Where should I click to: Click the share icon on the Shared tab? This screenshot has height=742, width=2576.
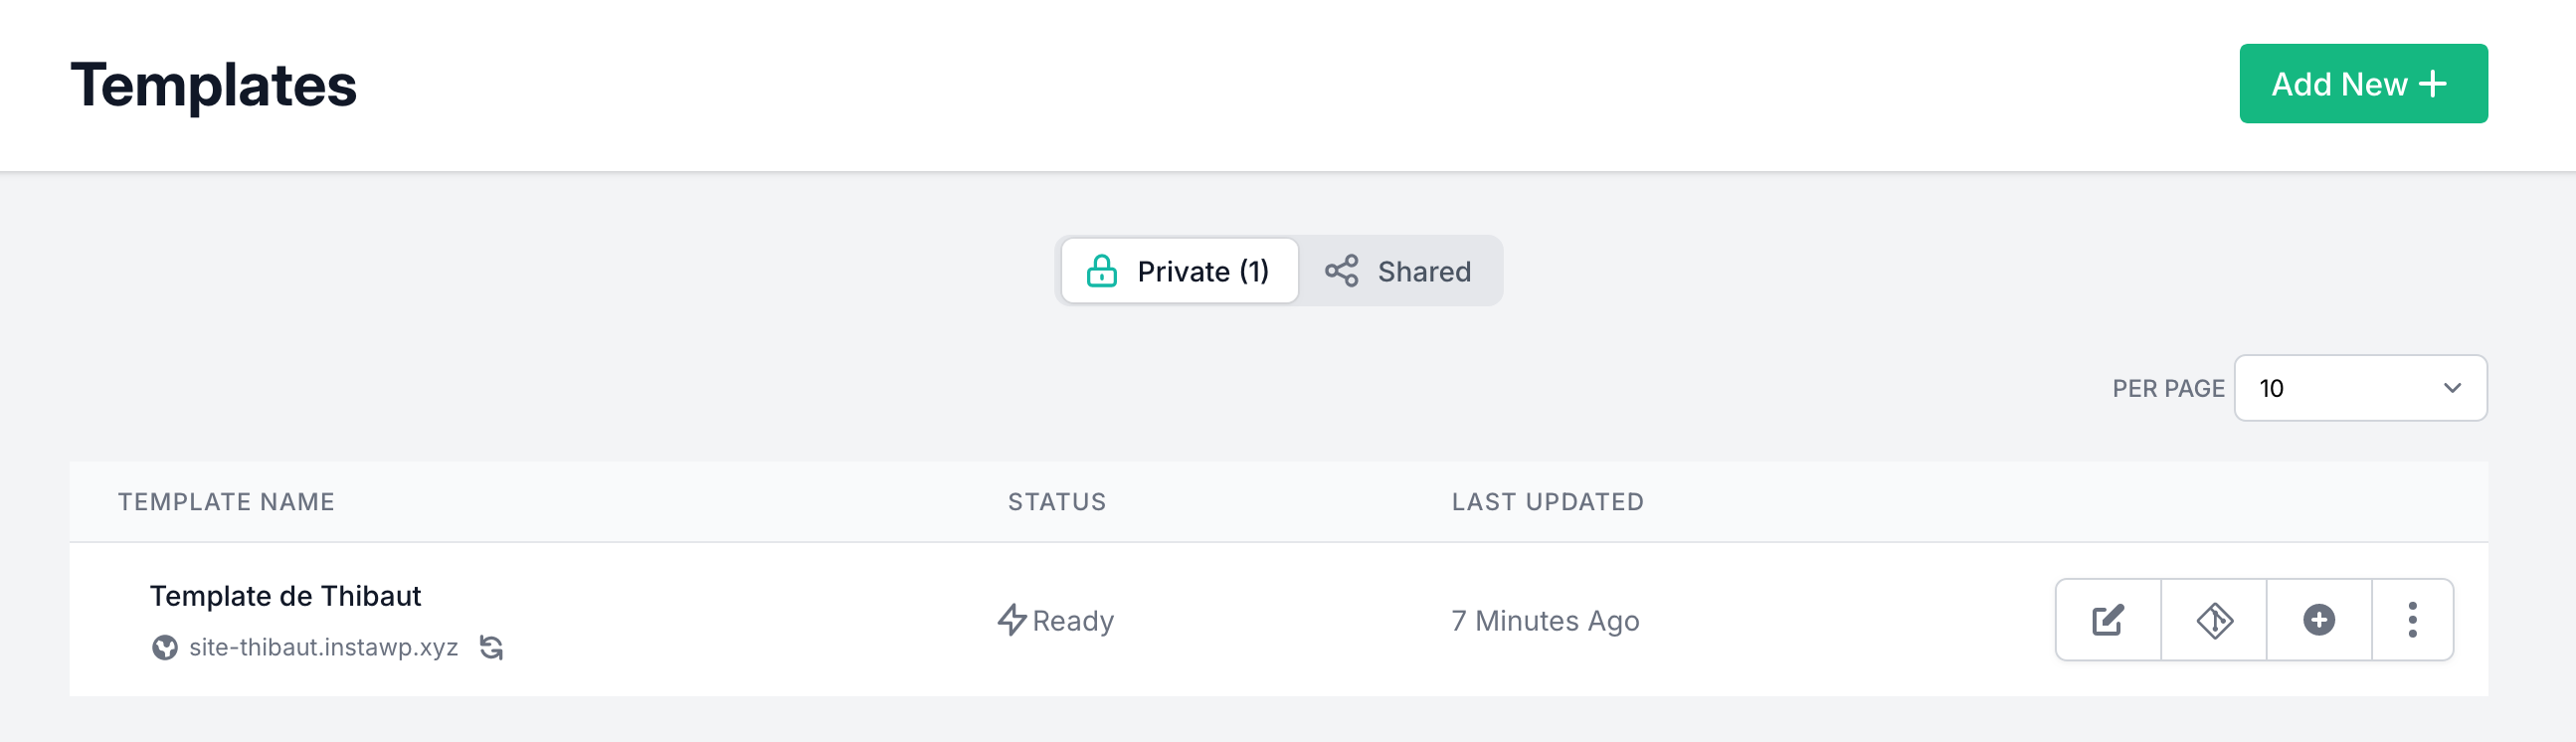(1341, 270)
